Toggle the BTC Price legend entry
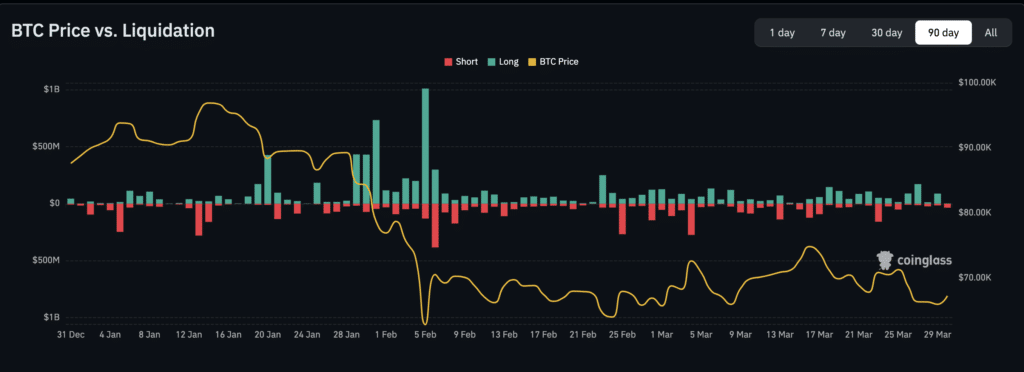1024x372 pixels. (x=553, y=62)
